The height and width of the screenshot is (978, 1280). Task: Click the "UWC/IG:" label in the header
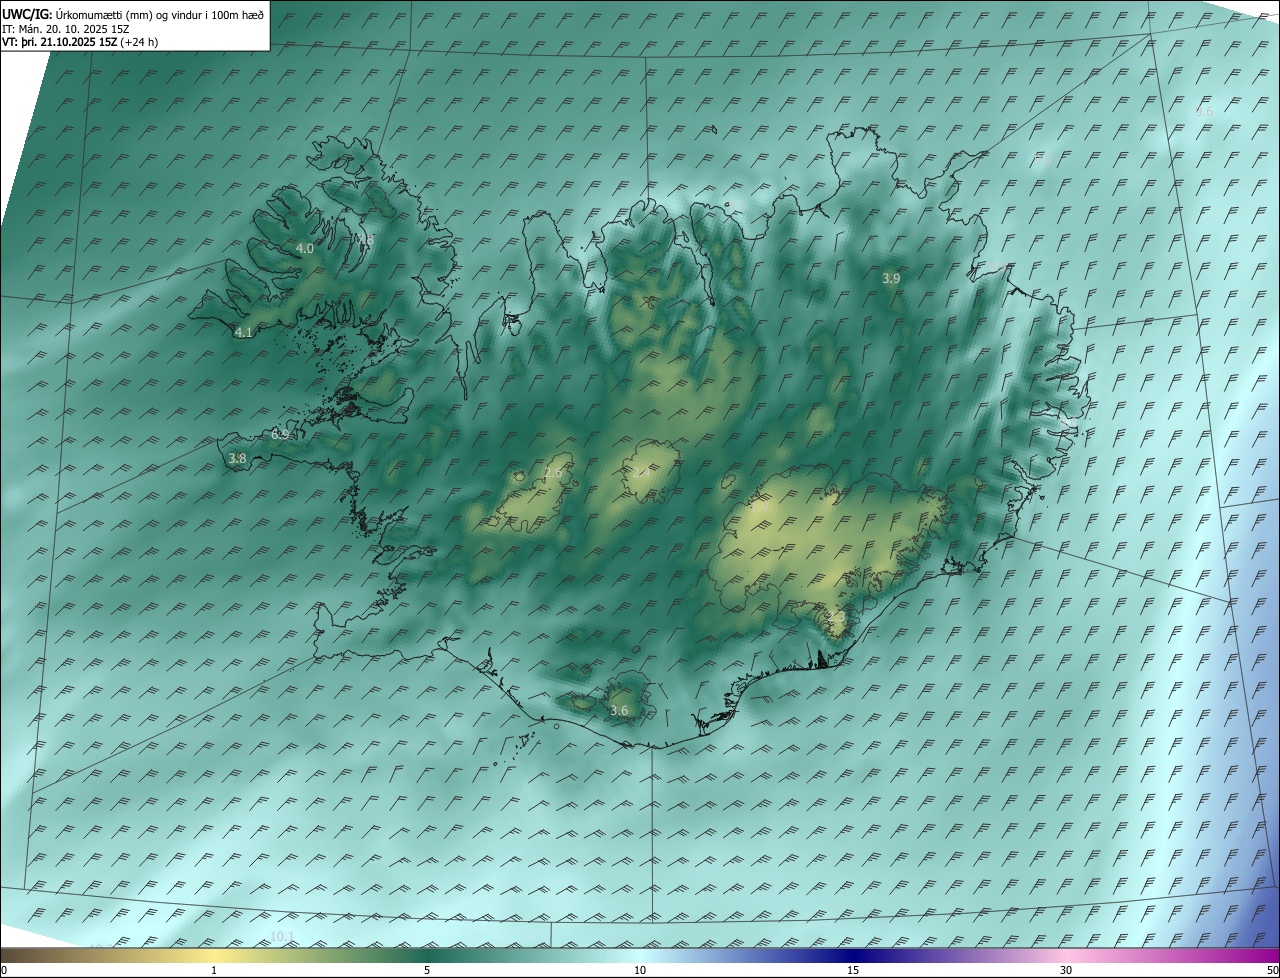coord(27,14)
